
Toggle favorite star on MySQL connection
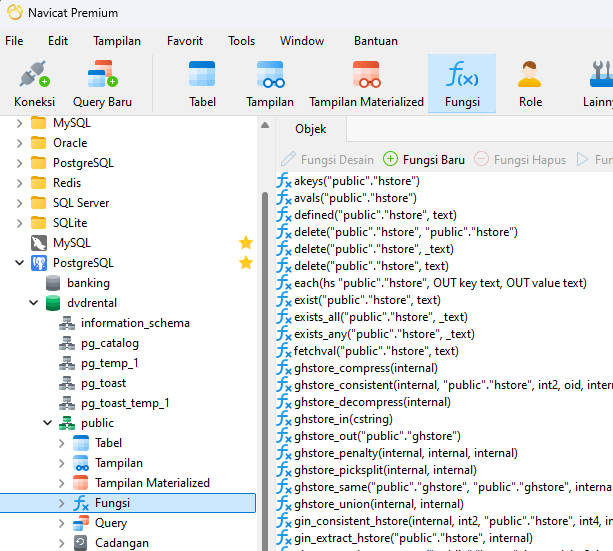[x=246, y=243]
